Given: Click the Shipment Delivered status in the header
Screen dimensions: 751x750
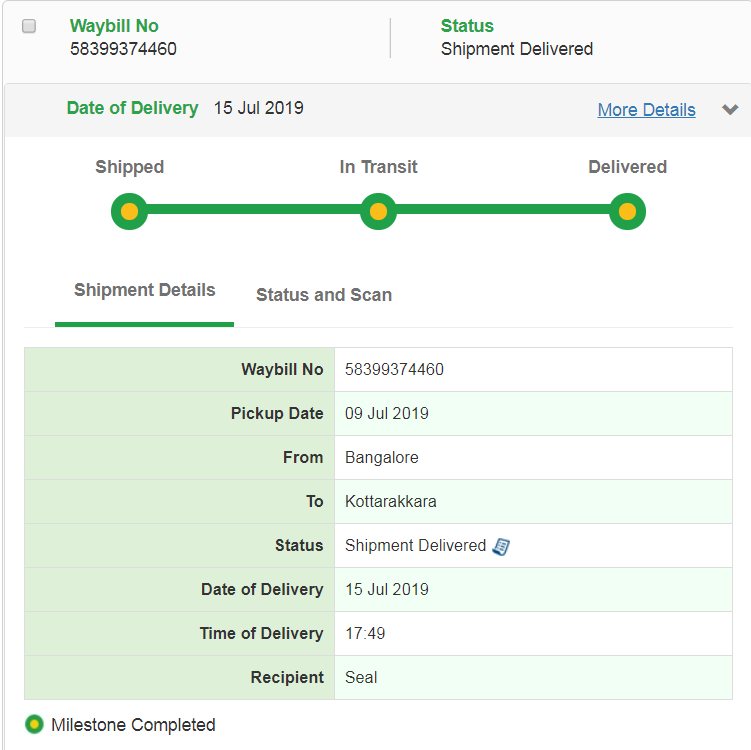Looking at the screenshot, I should click(516, 49).
